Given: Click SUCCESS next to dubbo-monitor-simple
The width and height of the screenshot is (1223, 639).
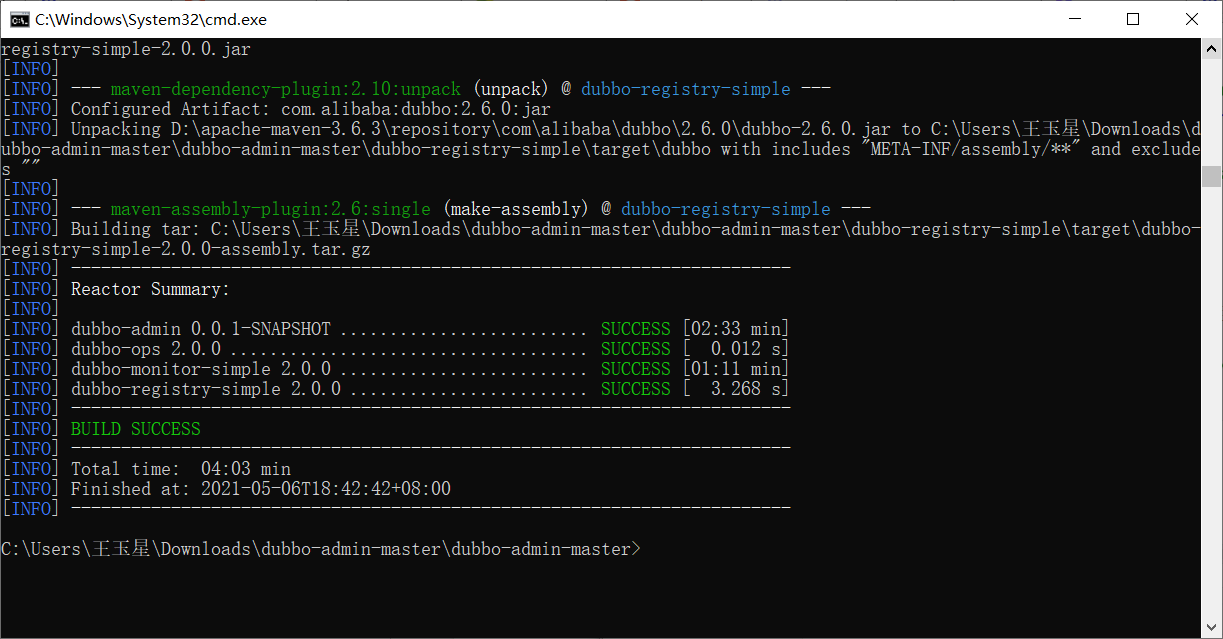Looking at the screenshot, I should (x=636, y=369).
